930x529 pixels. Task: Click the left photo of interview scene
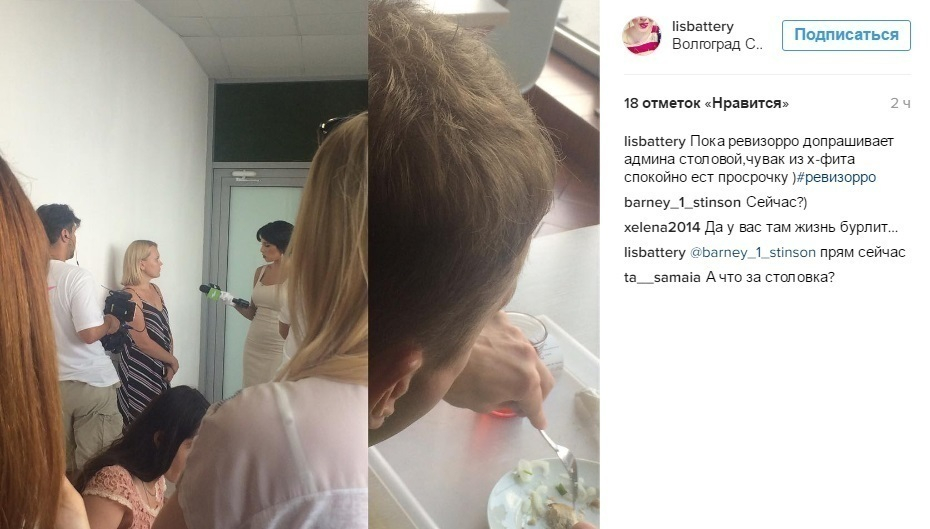(x=184, y=264)
